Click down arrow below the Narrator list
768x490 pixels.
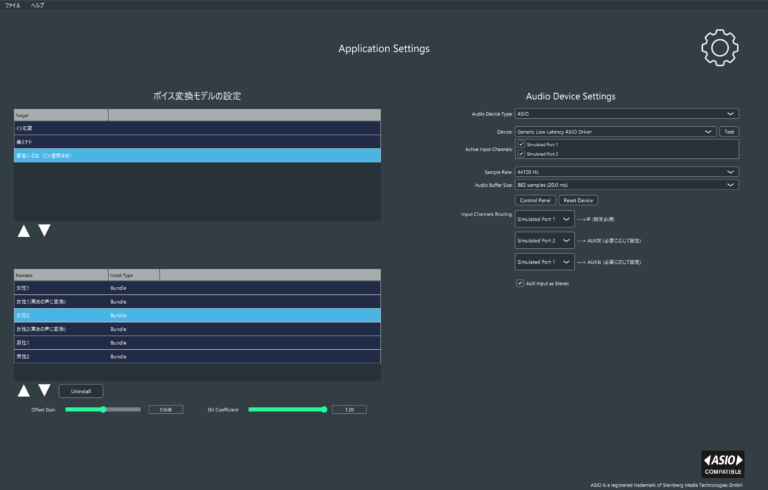[44, 390]
